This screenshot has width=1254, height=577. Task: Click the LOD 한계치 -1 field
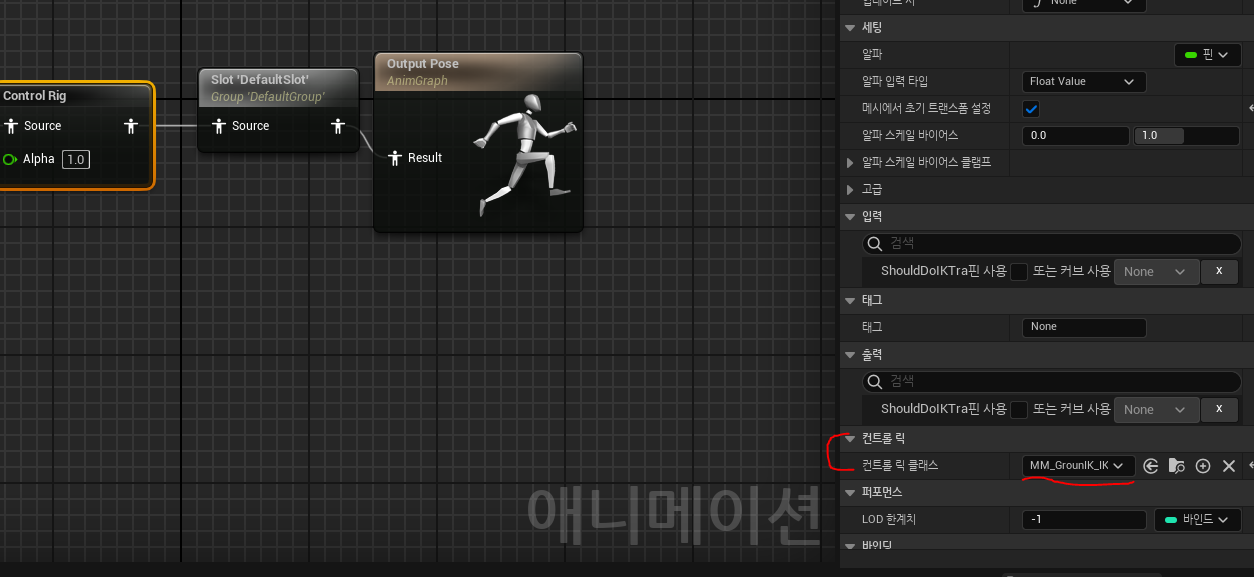[x=1084, y=520]
